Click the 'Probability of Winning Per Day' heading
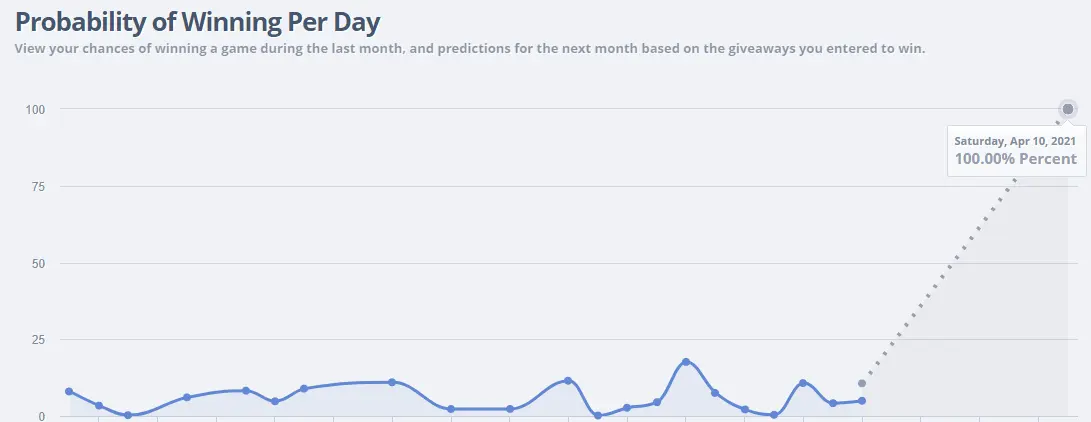This screenshot has height=422, width=1091. tap(198, 23)
